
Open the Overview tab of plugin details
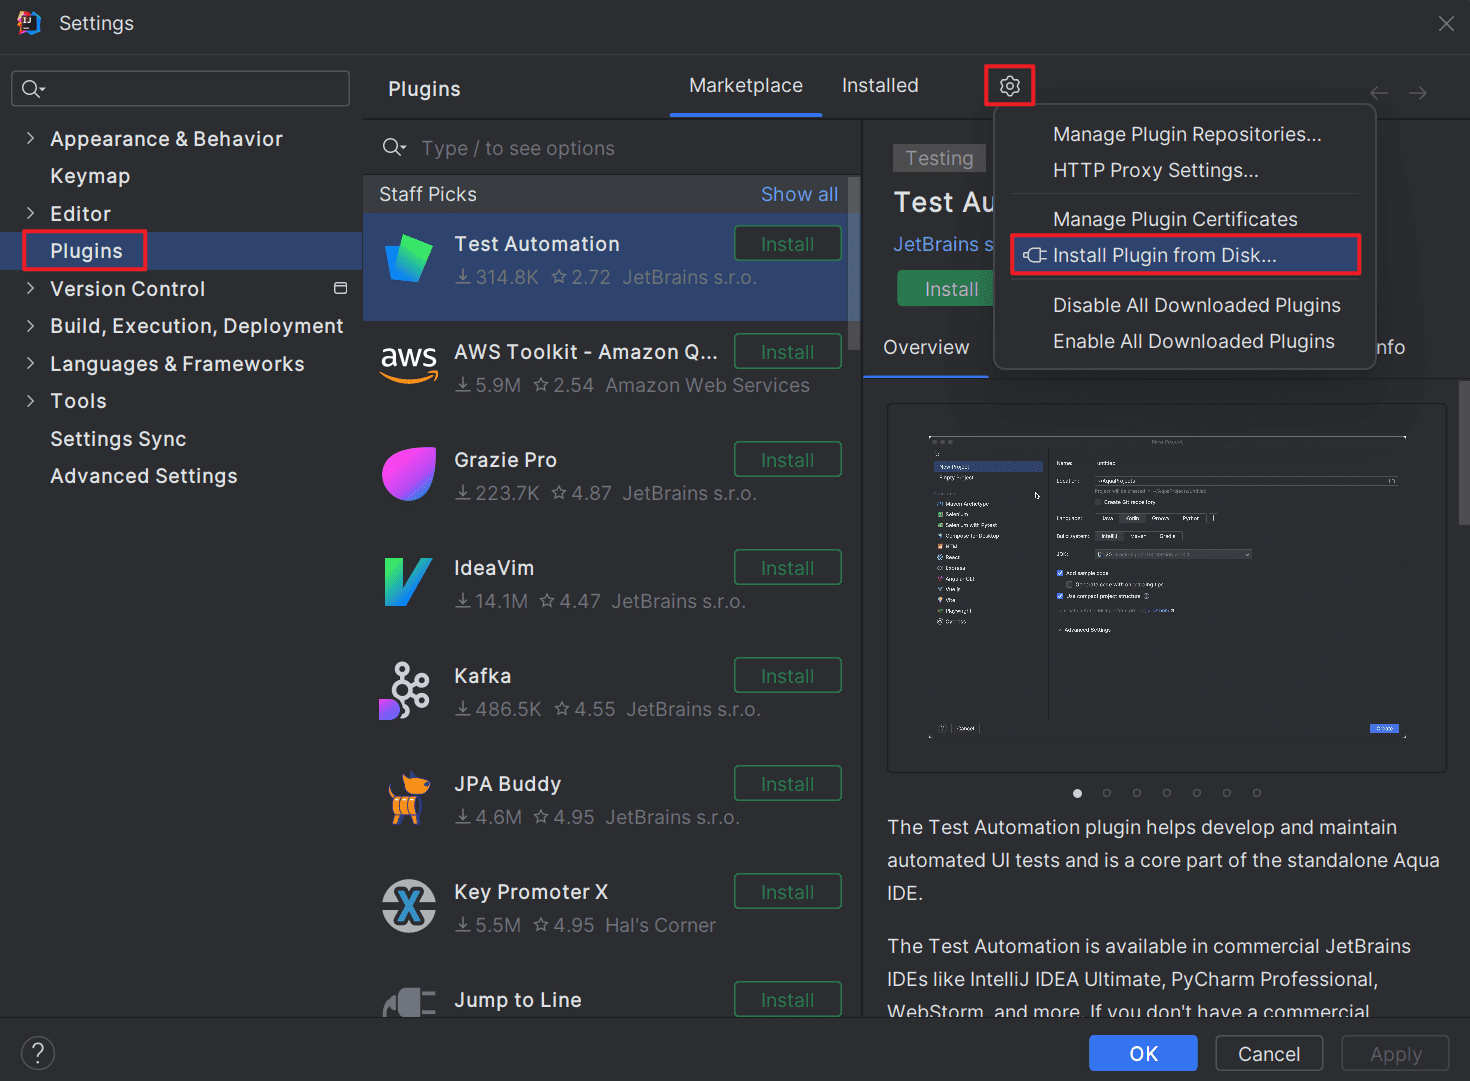pos(926,348)
